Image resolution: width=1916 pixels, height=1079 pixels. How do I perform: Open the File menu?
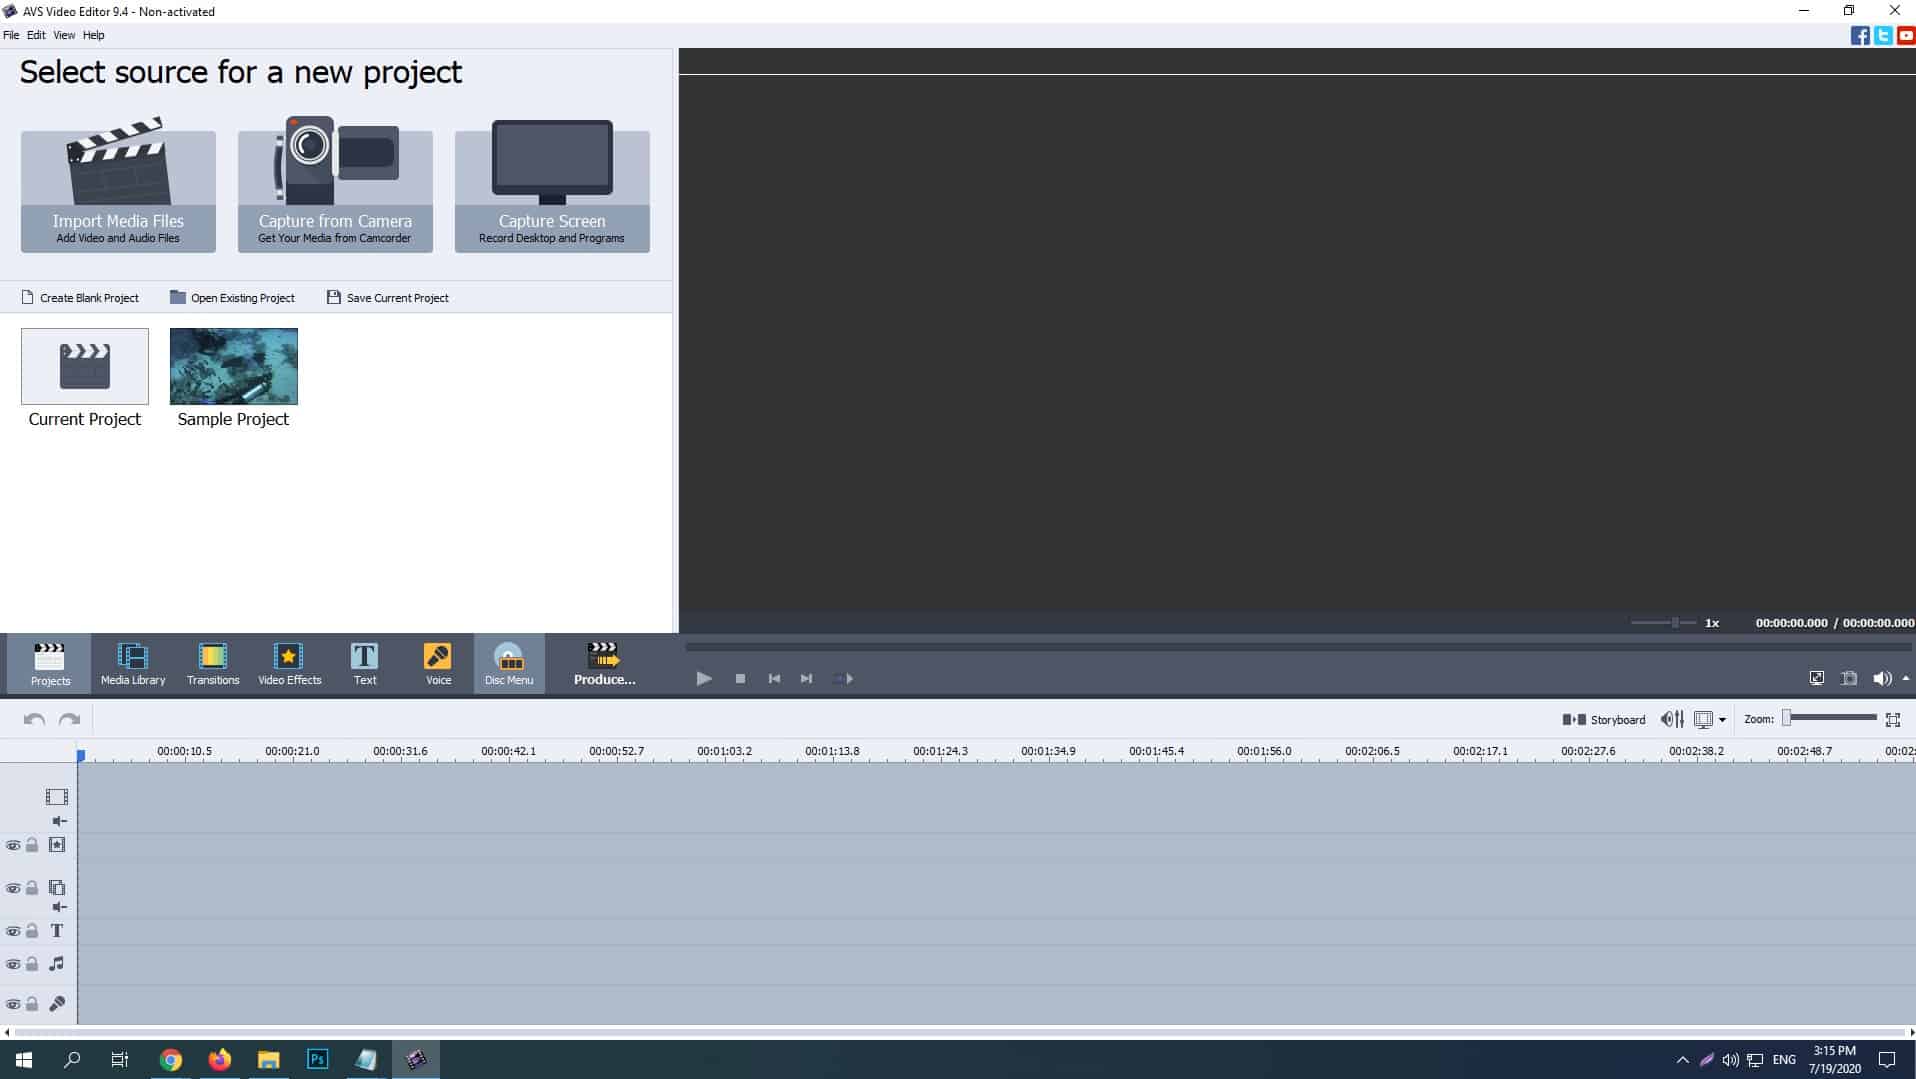tap(11, 35)
